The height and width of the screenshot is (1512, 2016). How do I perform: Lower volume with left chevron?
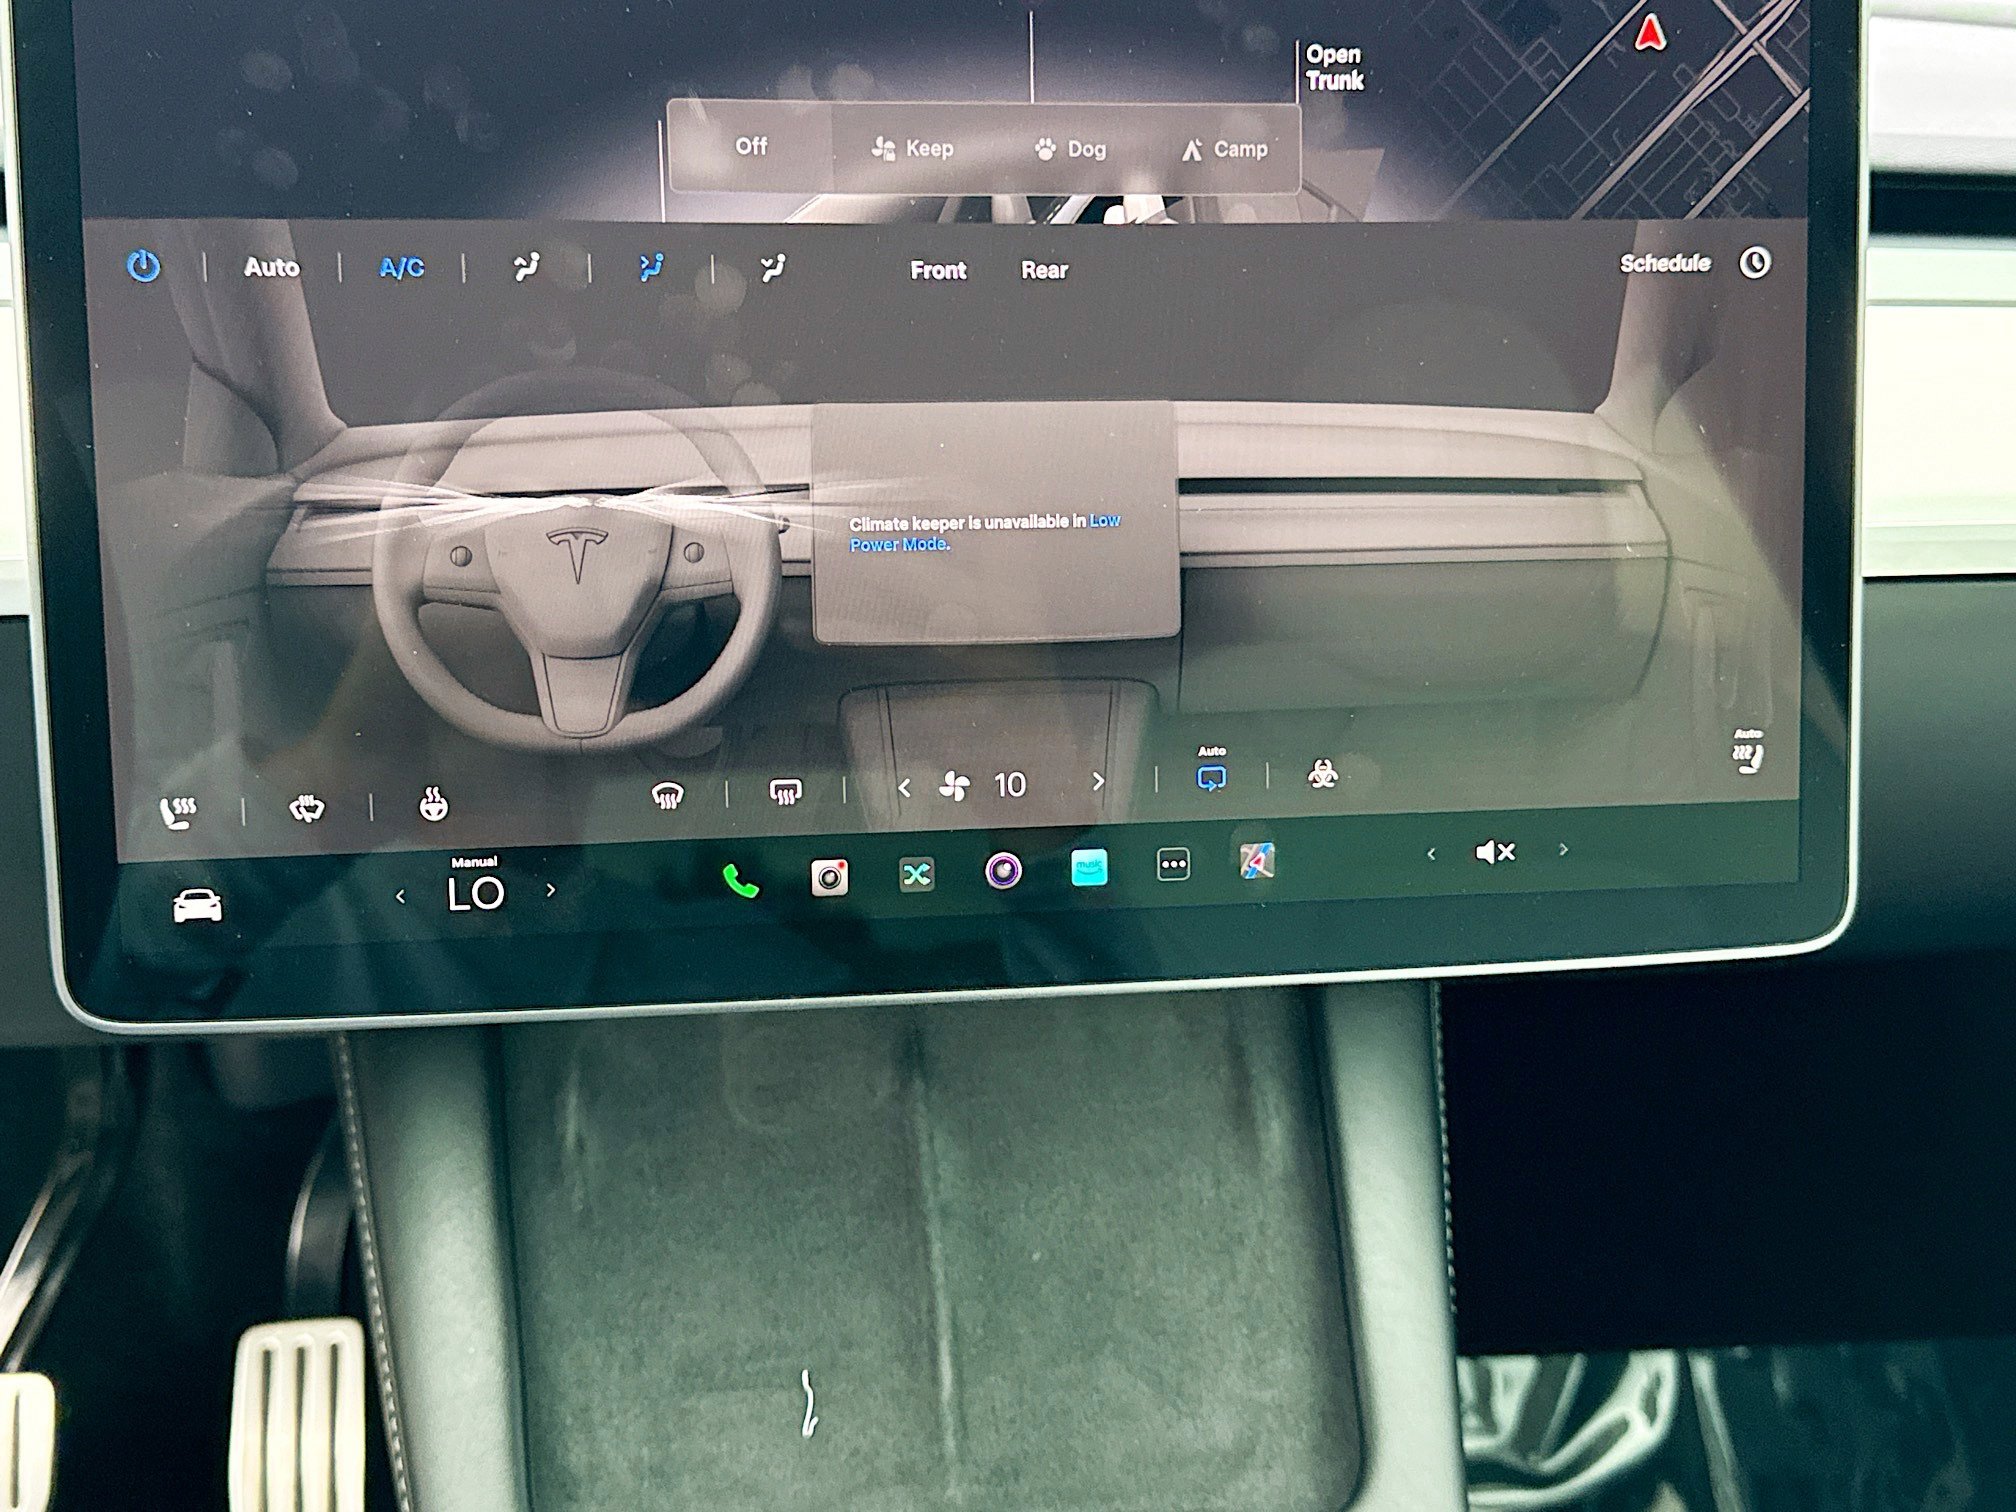pos(1431,854)
